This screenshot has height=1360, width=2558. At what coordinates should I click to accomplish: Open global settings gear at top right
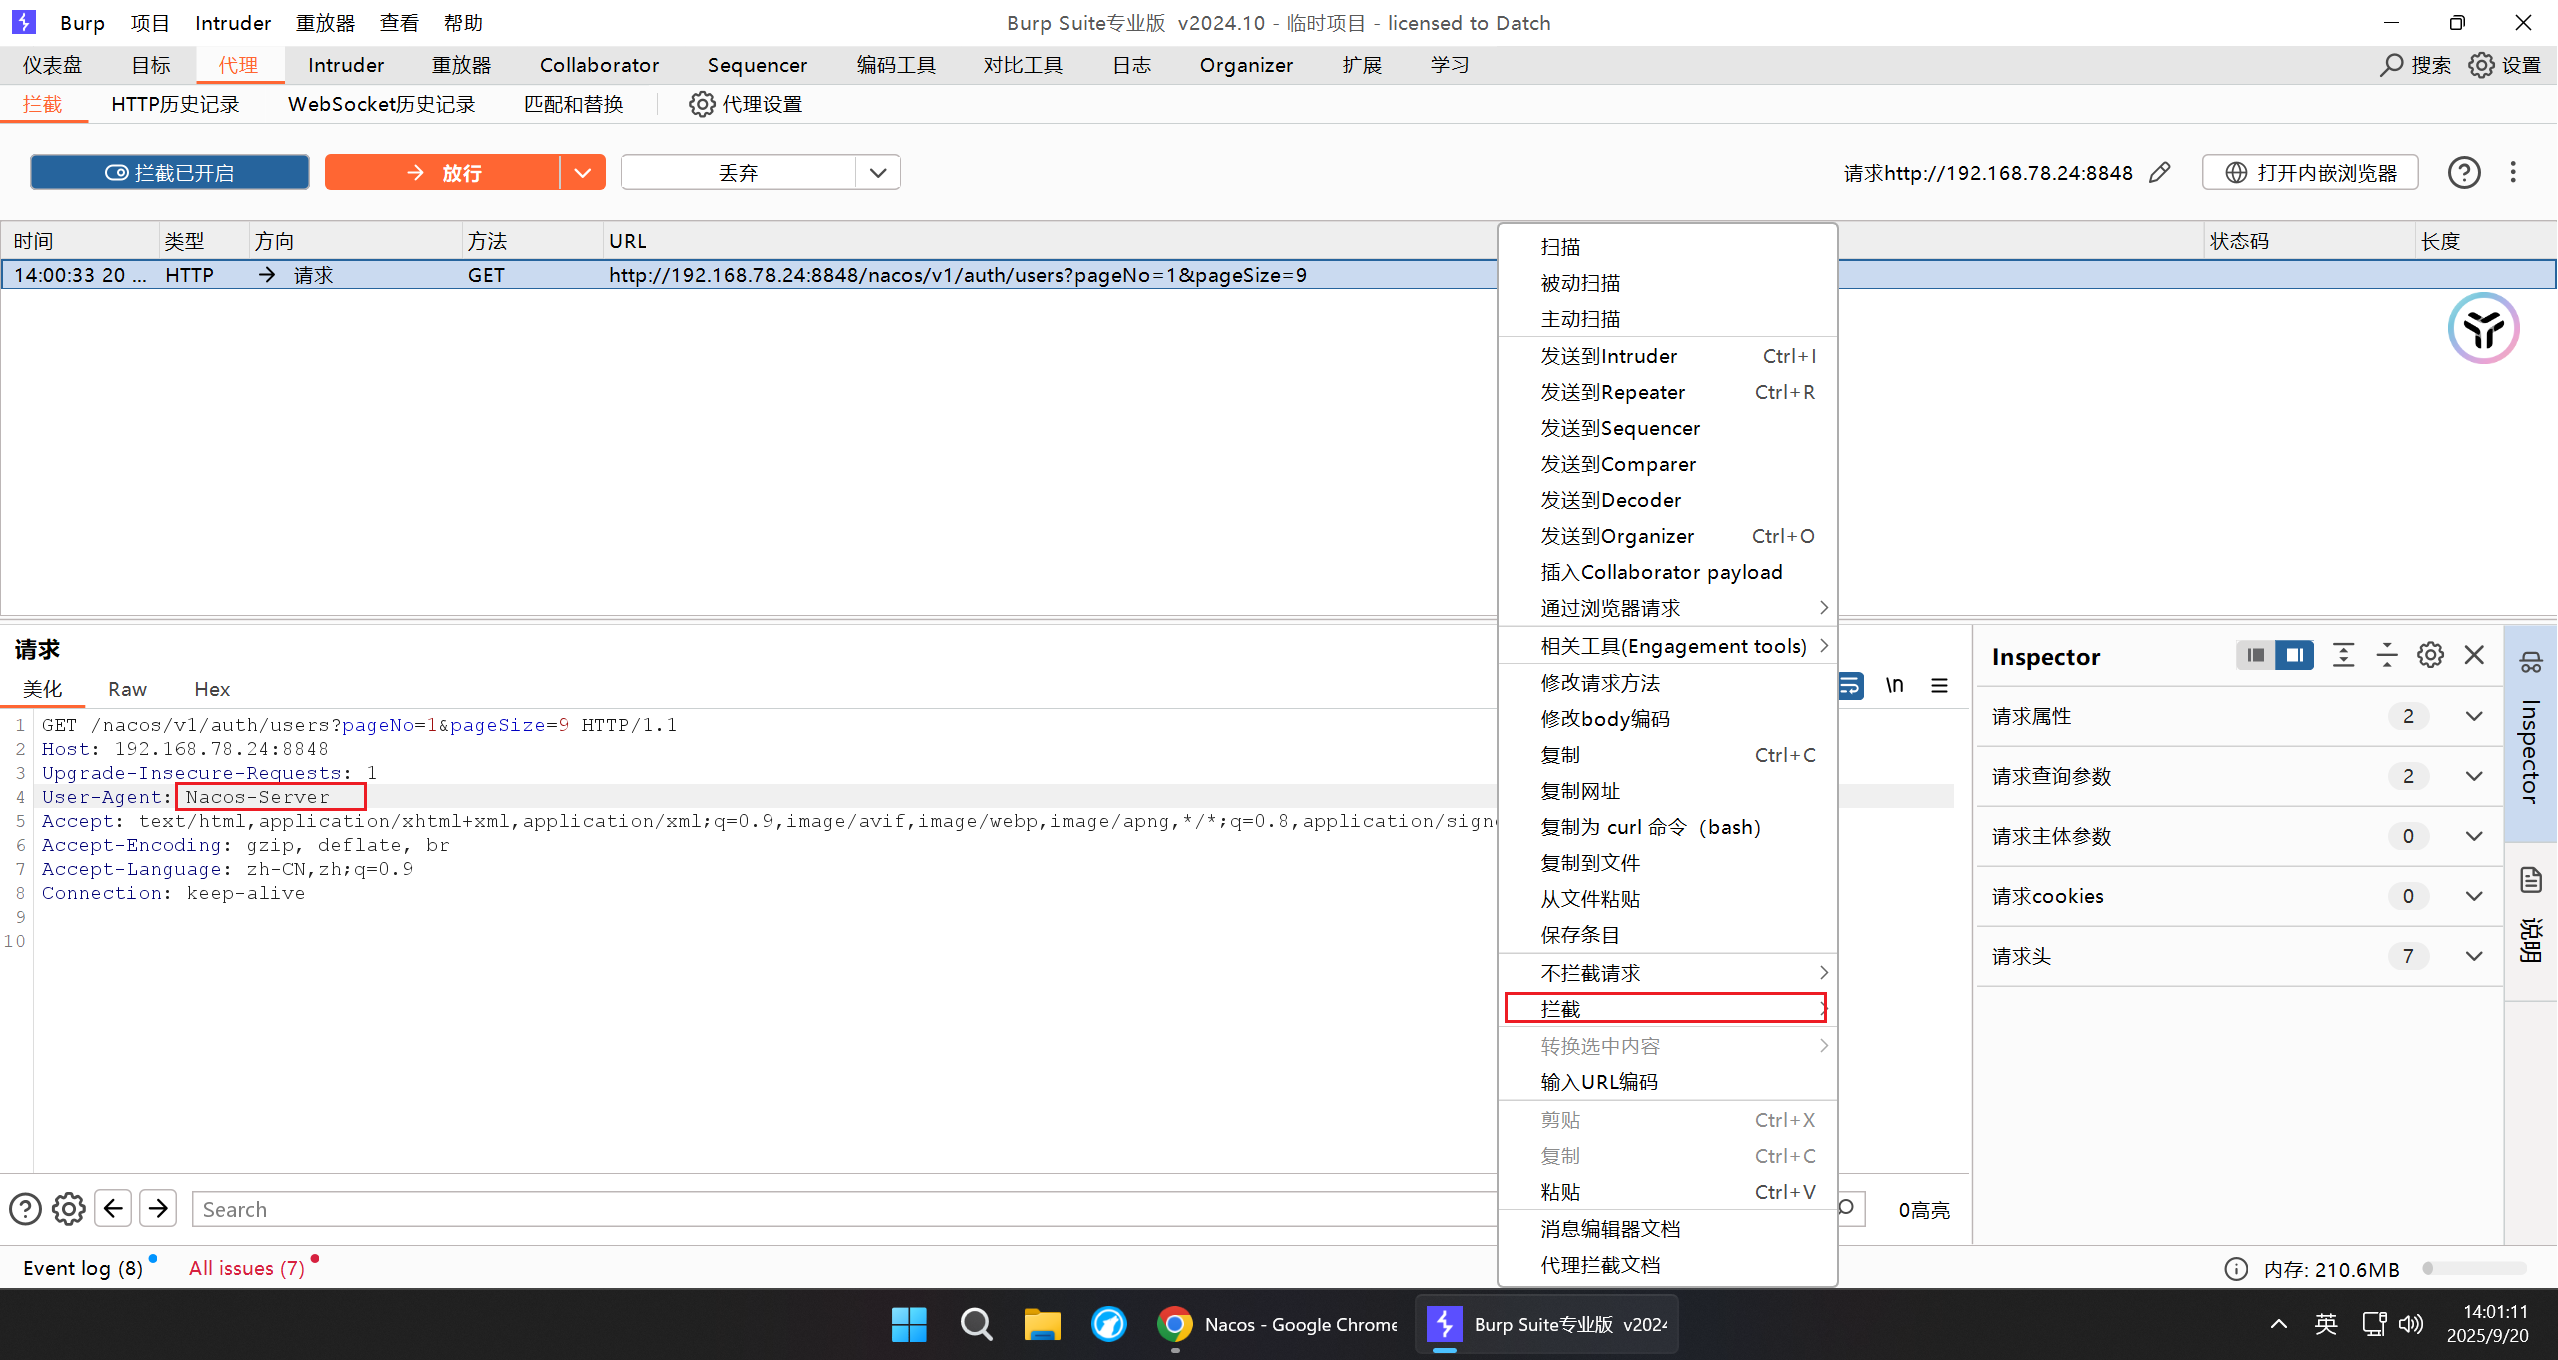(2481, 65)
